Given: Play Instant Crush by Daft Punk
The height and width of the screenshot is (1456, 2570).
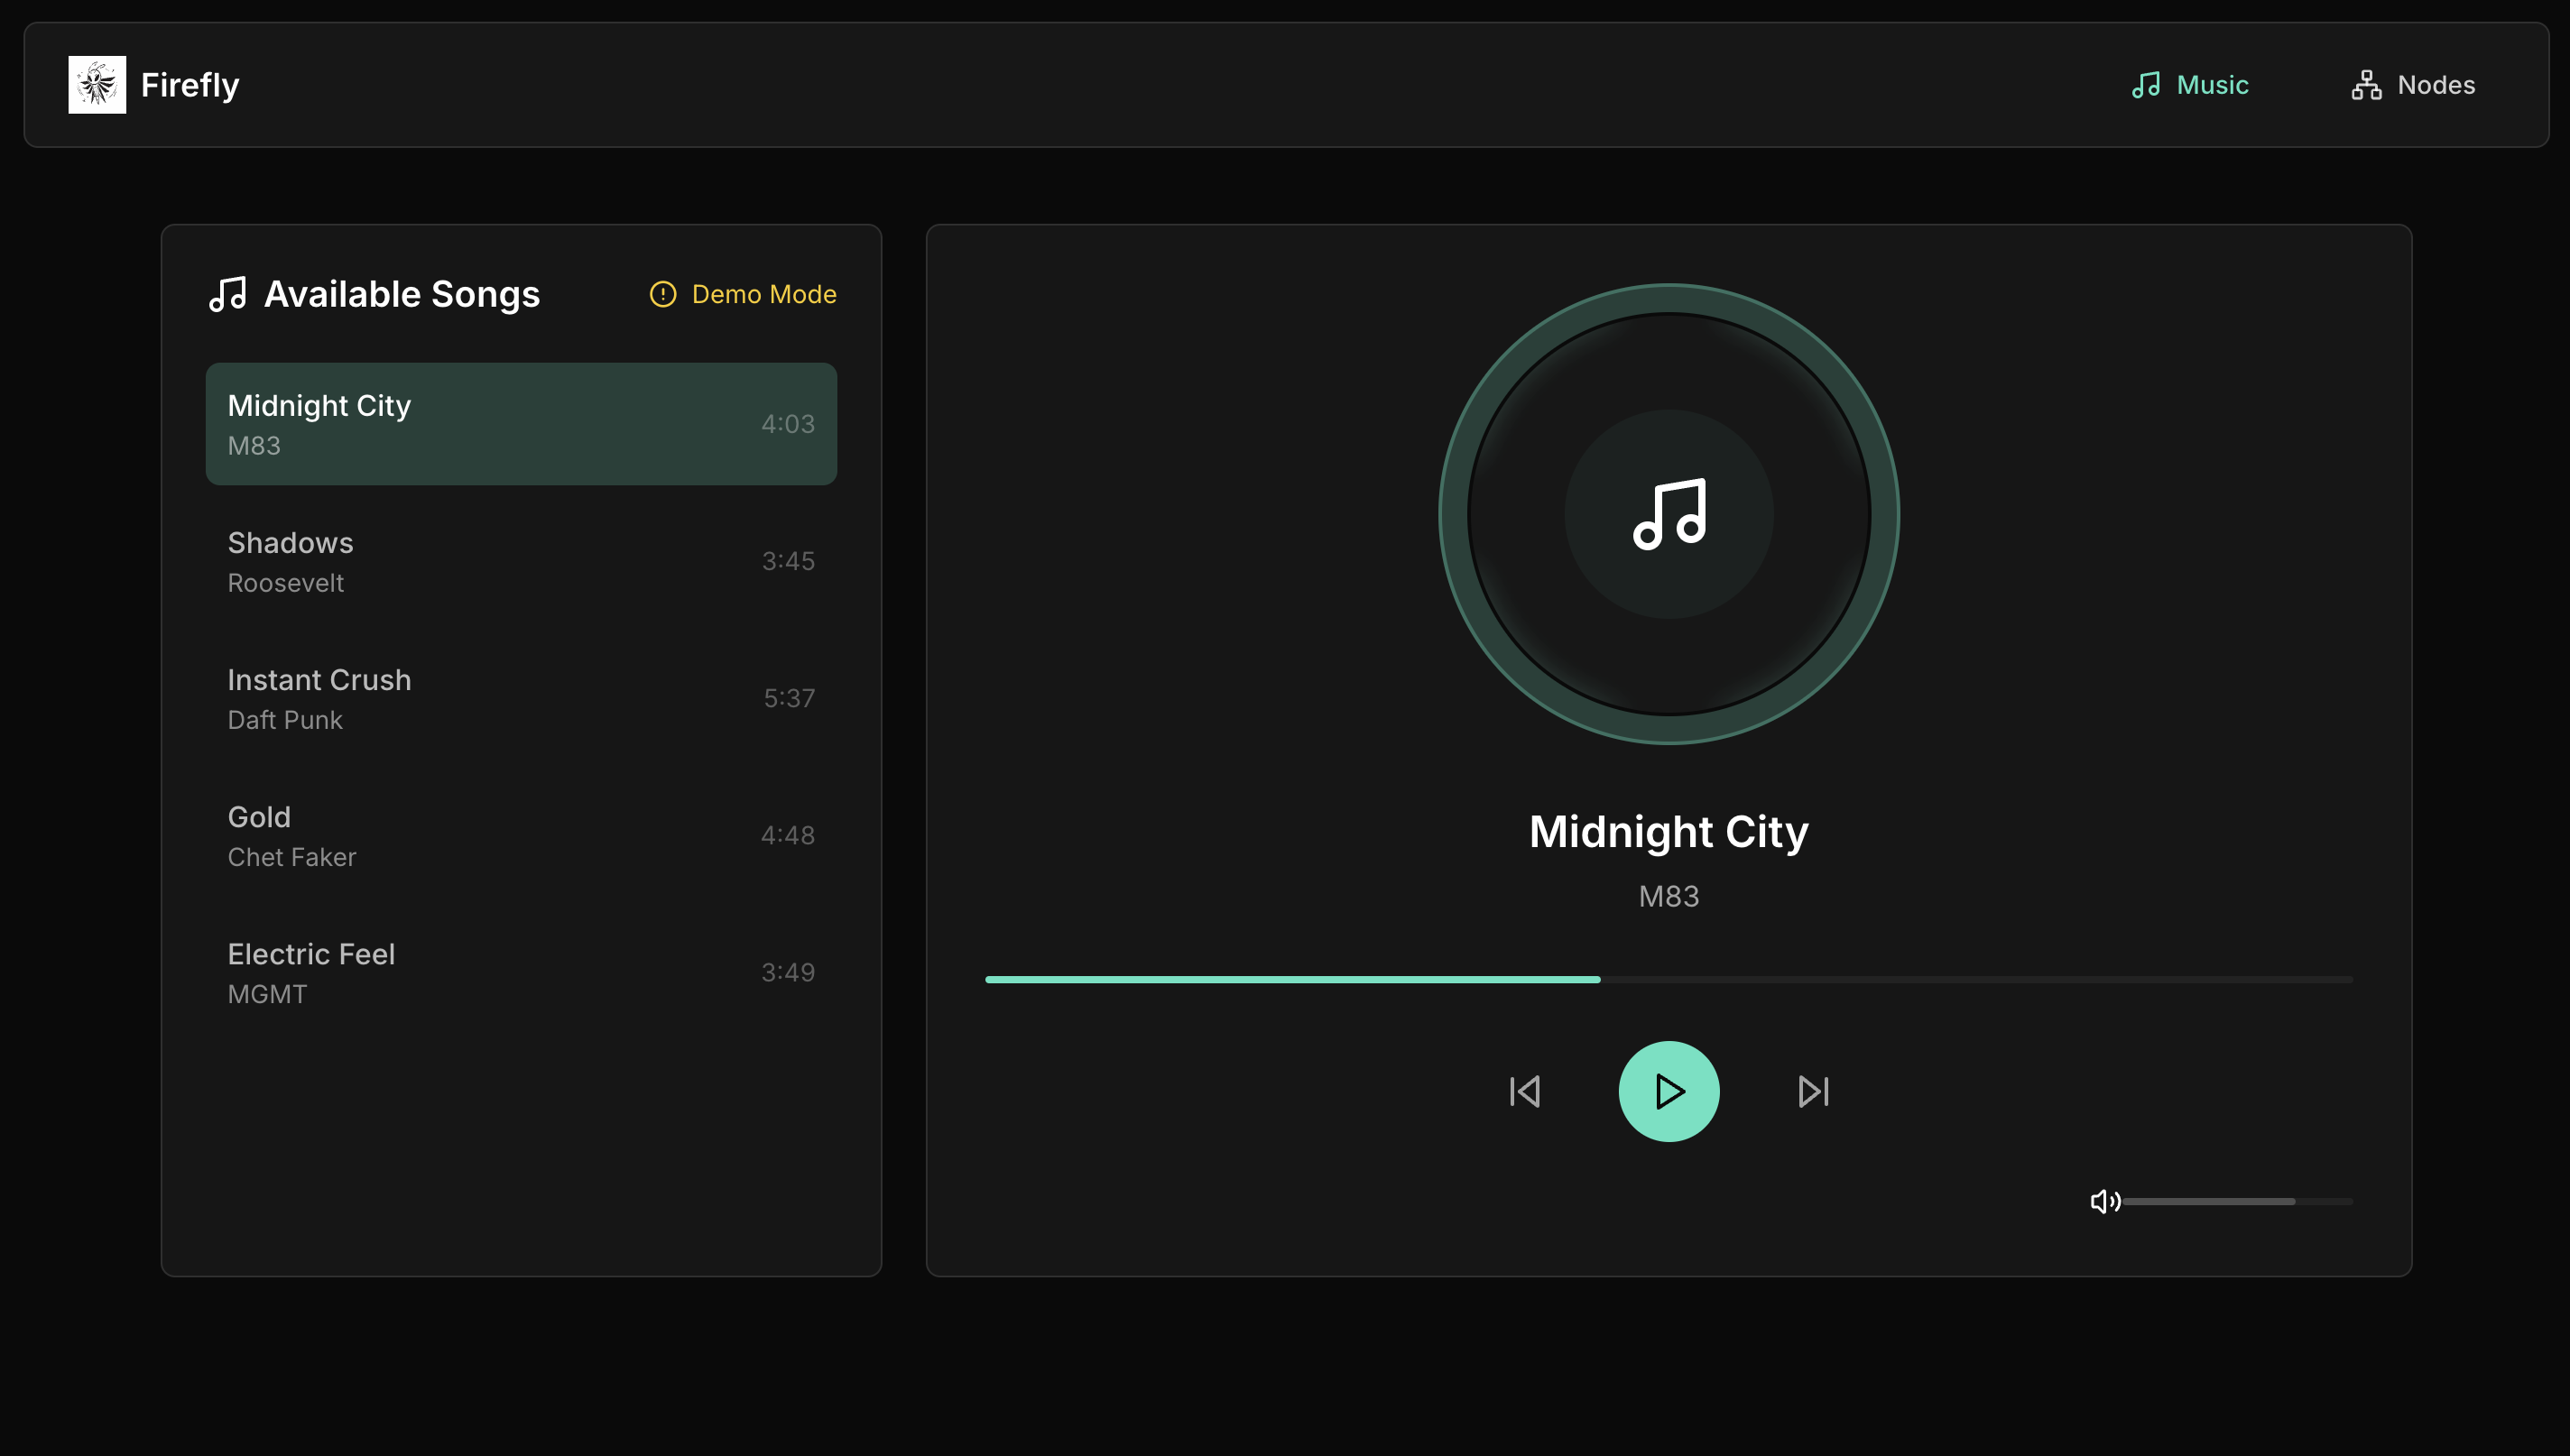Looking at the screenshot, I should [x=521, y=698].
